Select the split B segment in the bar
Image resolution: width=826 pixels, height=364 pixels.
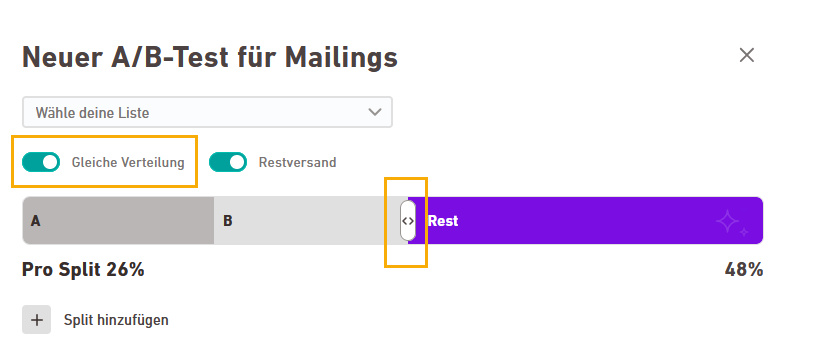click(x=310, y=220)
